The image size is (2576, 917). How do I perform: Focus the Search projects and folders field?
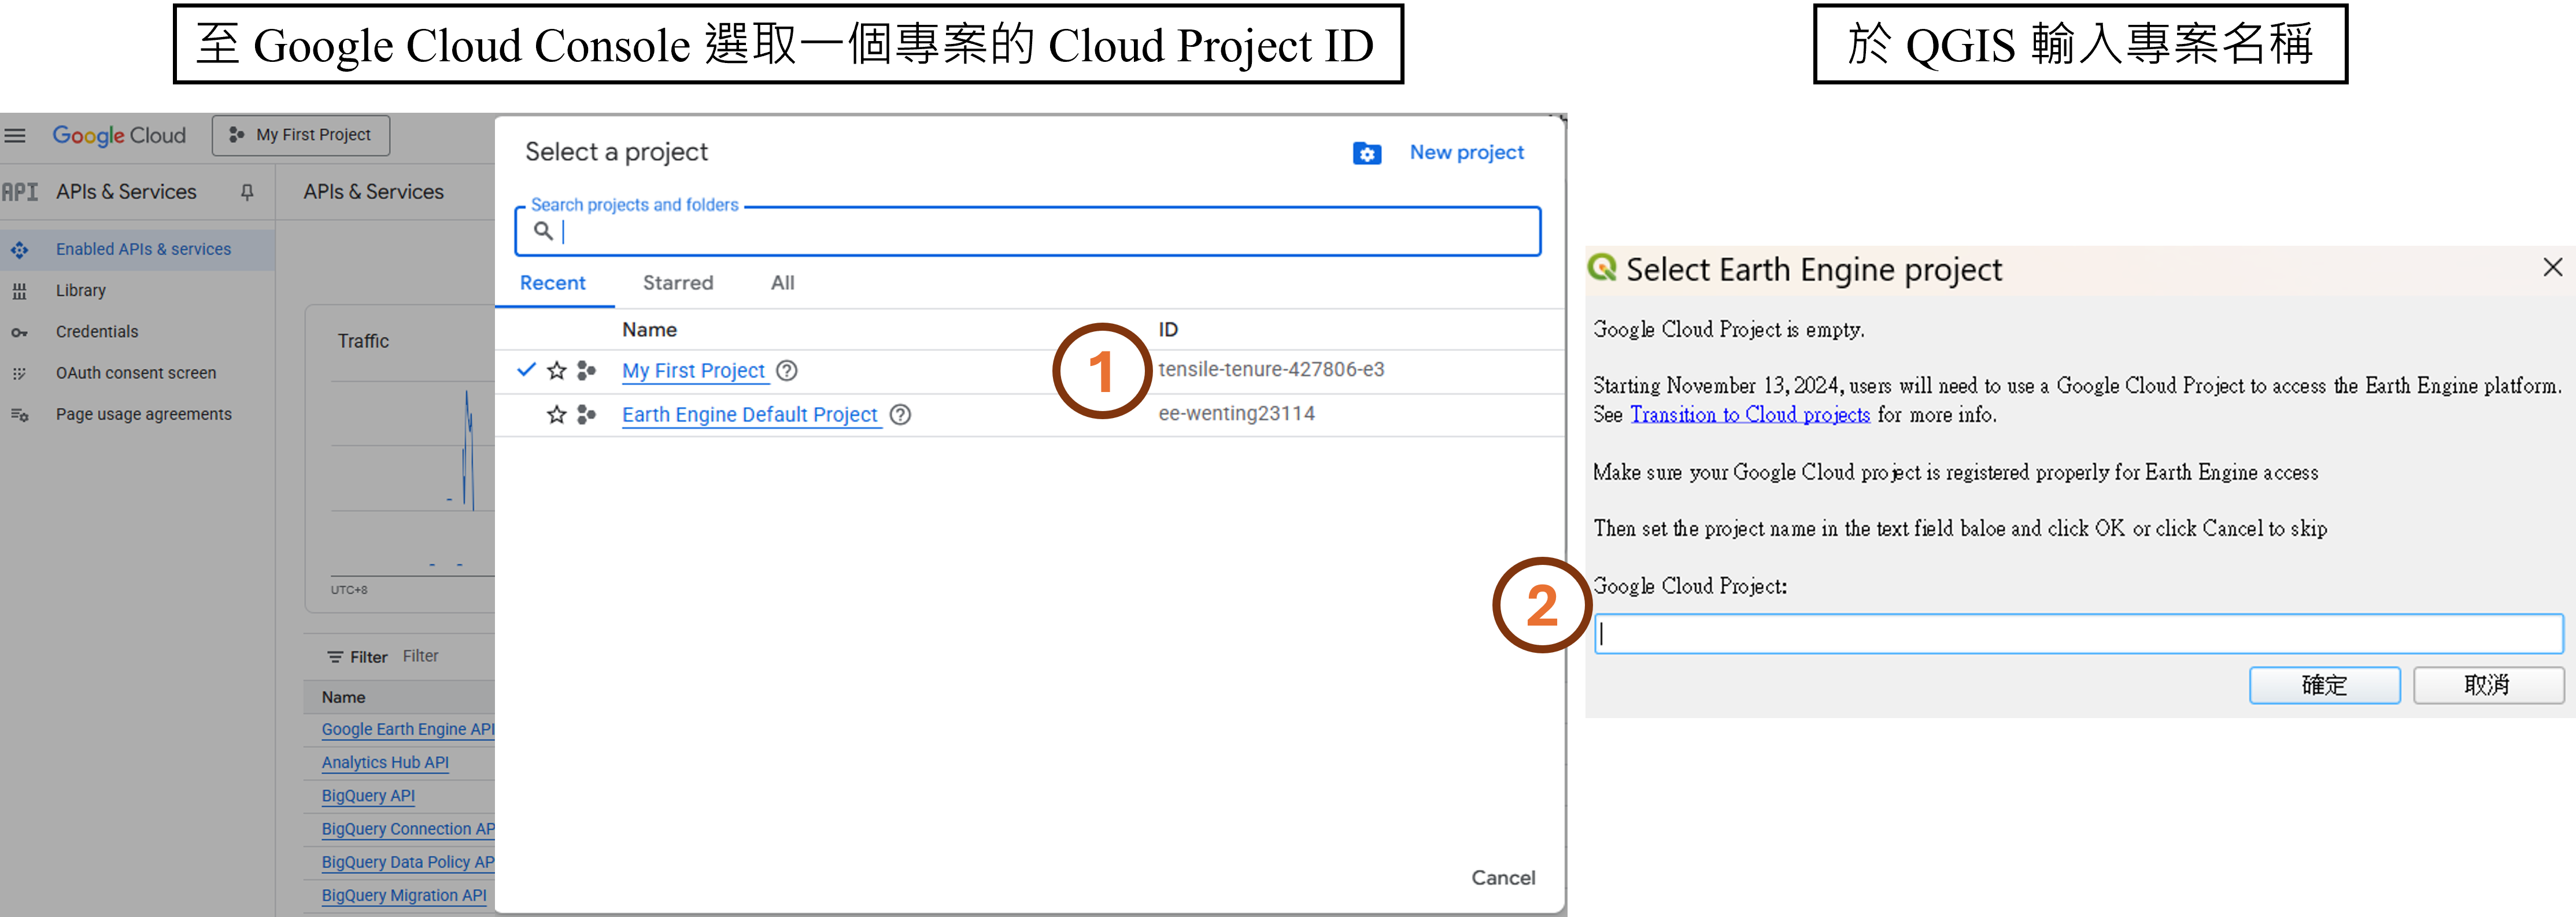coord(1028,231)
